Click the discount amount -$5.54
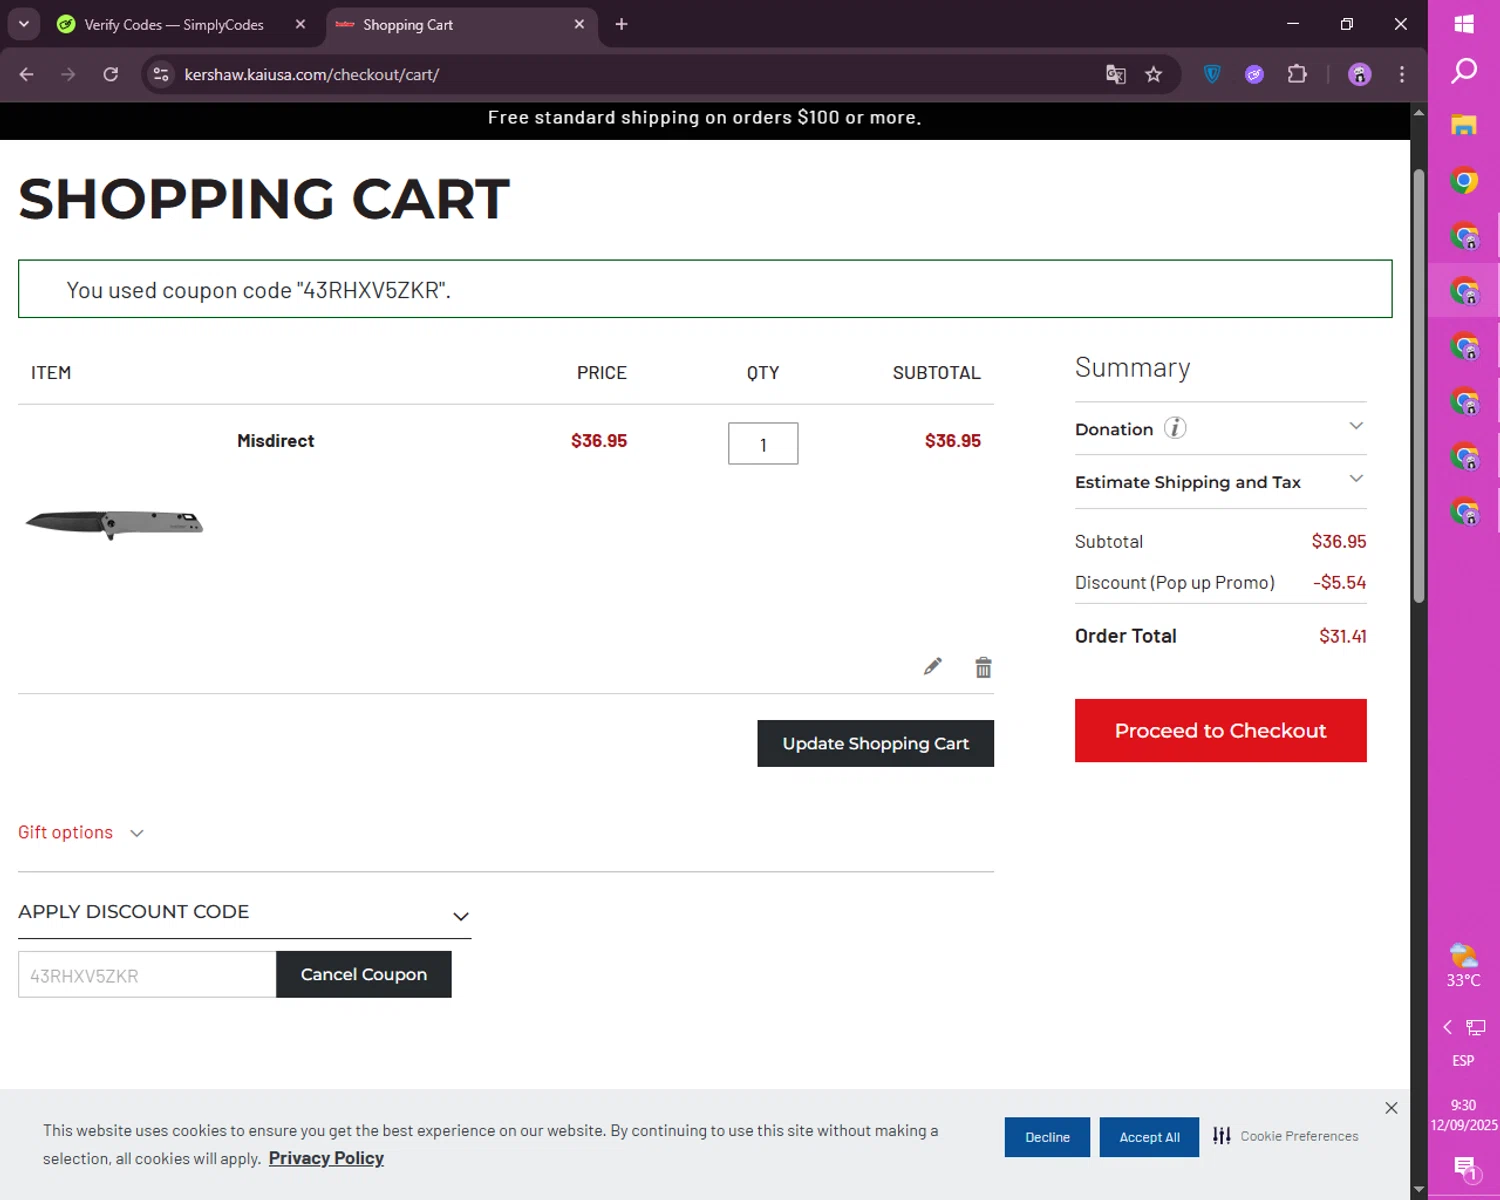The width and height of the screenshot is (1500, 1200). (1339, 582)
